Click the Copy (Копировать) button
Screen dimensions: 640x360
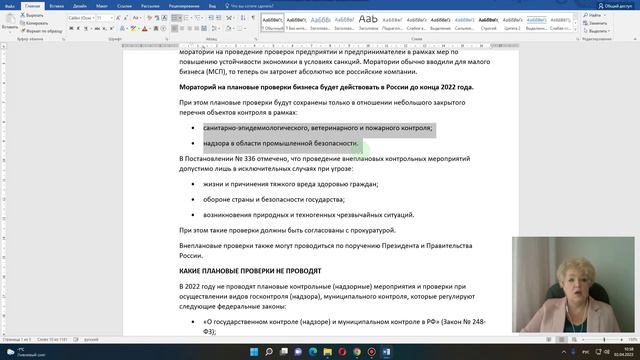pos(34,23)
